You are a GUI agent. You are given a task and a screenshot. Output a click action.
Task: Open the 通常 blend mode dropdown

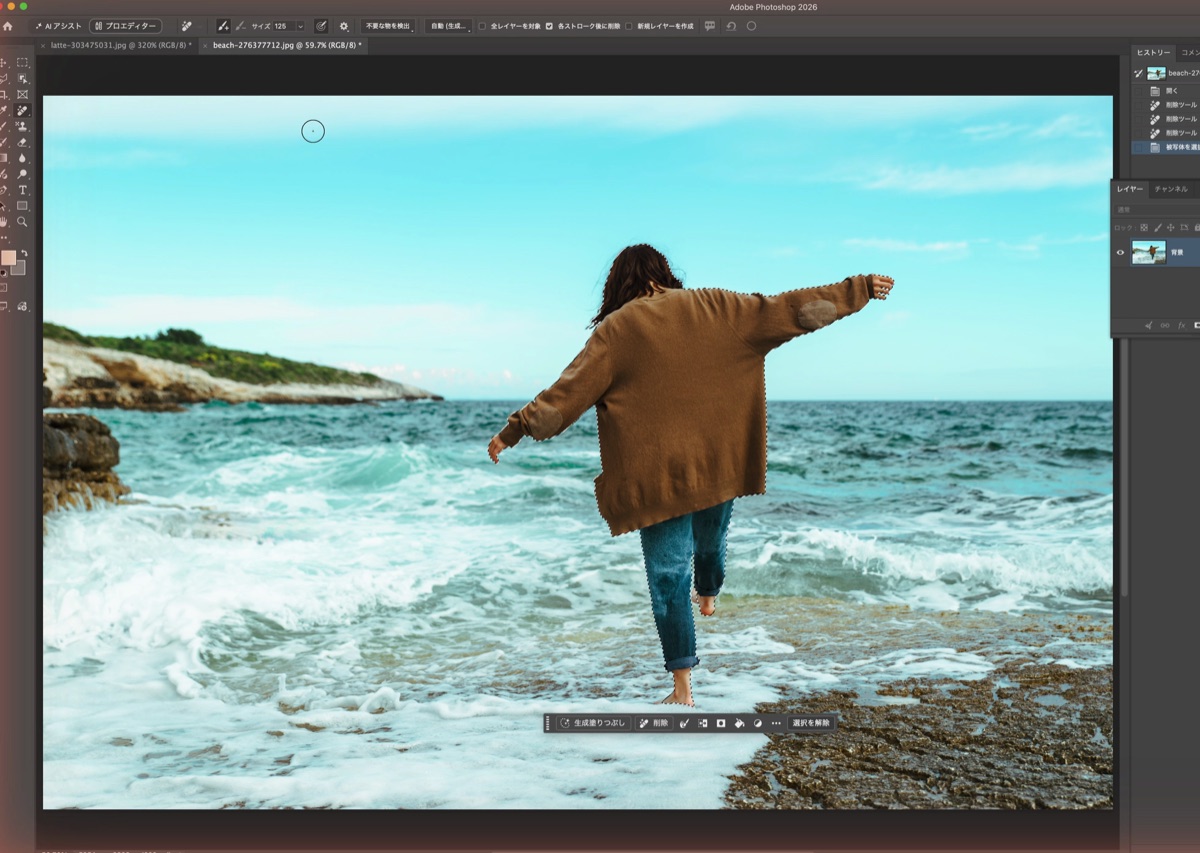(x=1155, y=210)
